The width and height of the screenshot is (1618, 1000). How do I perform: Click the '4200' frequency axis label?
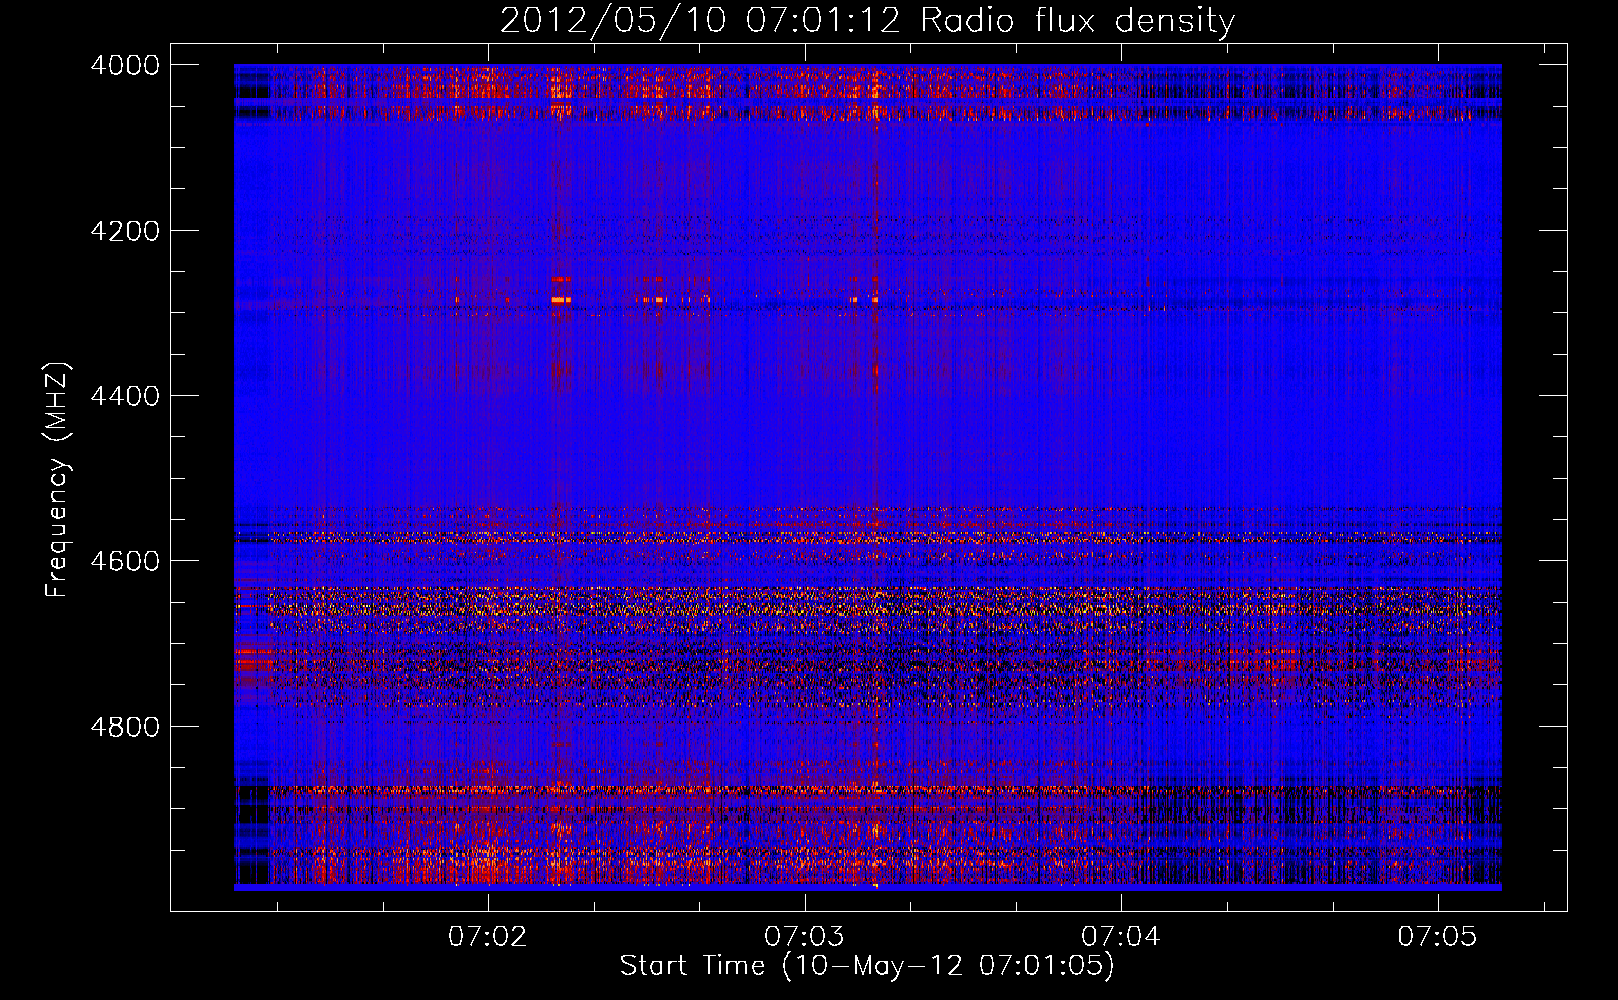coord(125,231)
